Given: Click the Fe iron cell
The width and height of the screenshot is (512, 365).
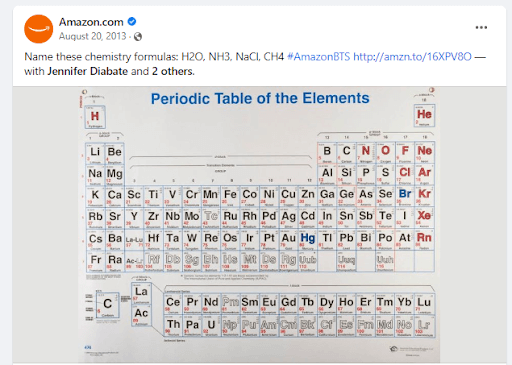Looking at the screenshot, I should [230, 197].
